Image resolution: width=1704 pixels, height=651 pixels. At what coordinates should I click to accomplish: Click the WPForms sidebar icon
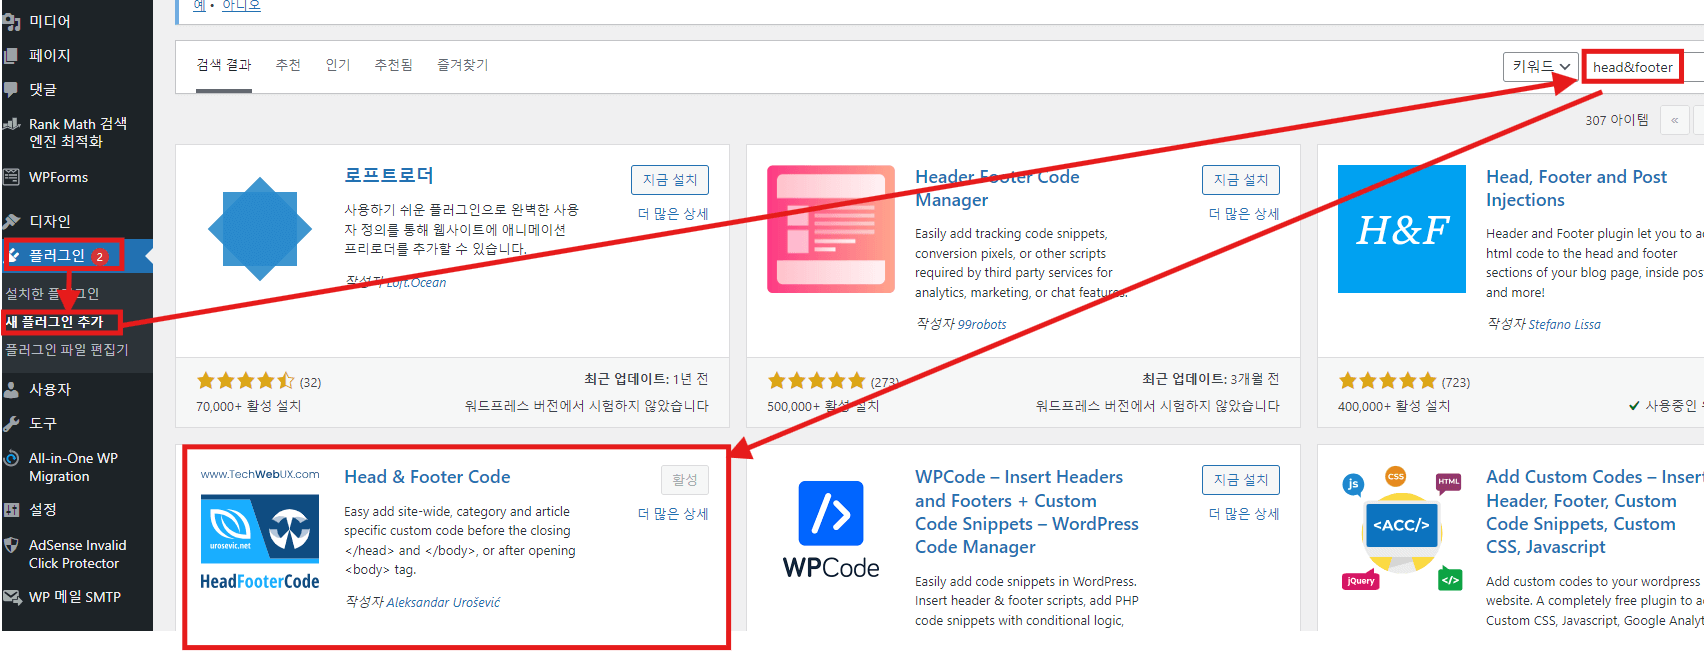pos(12,177)
